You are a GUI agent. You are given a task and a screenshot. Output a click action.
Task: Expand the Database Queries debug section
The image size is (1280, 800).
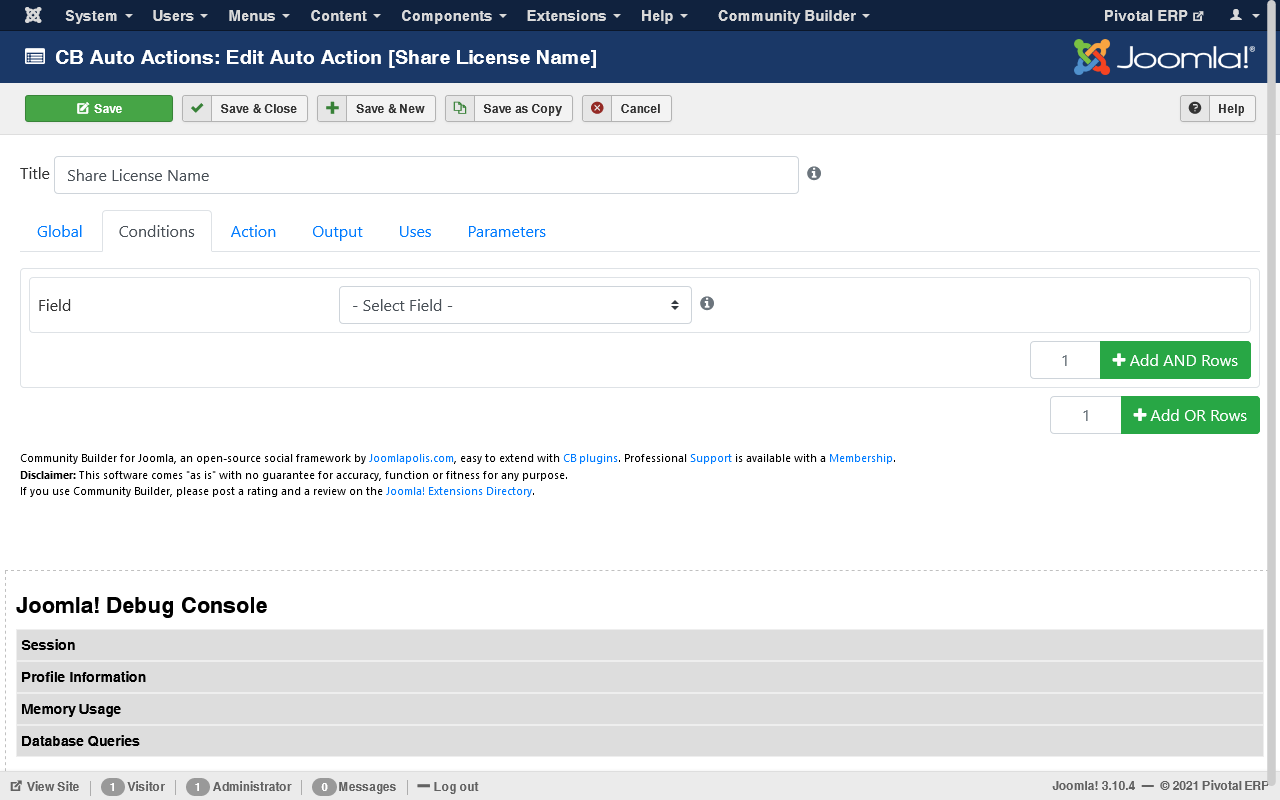point(640,741)
